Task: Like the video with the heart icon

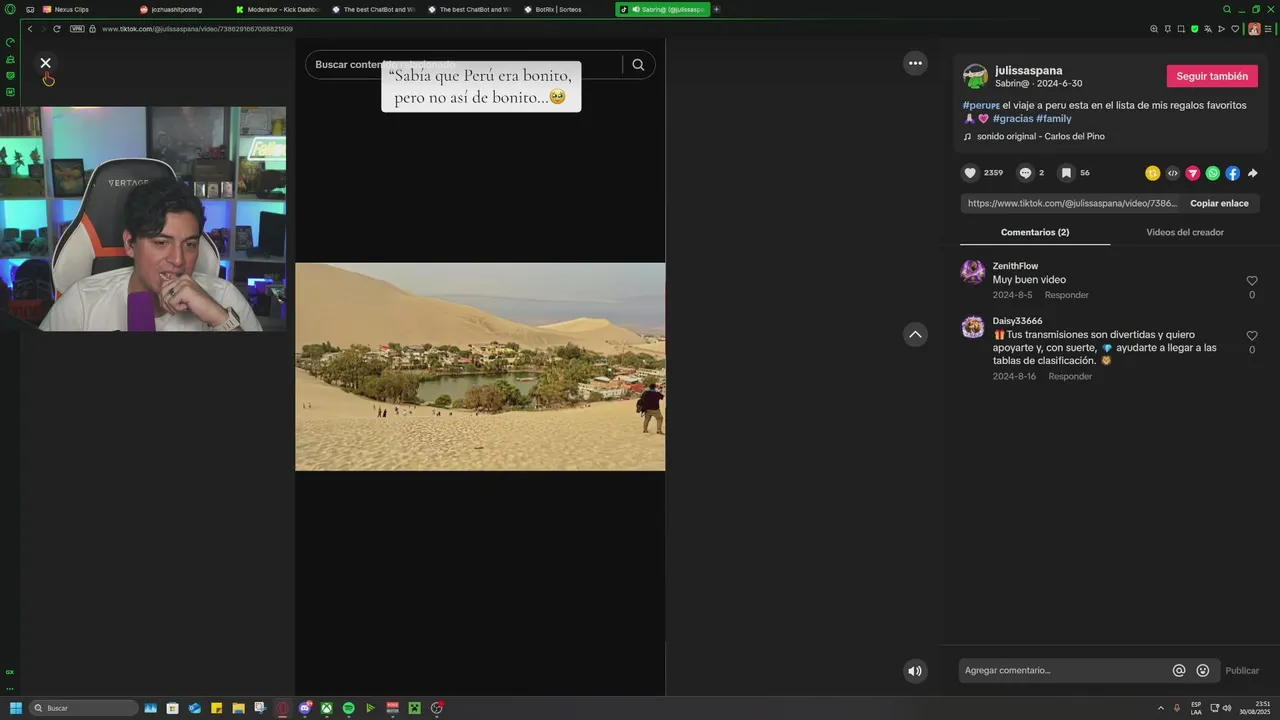Action: pos(970,173)
